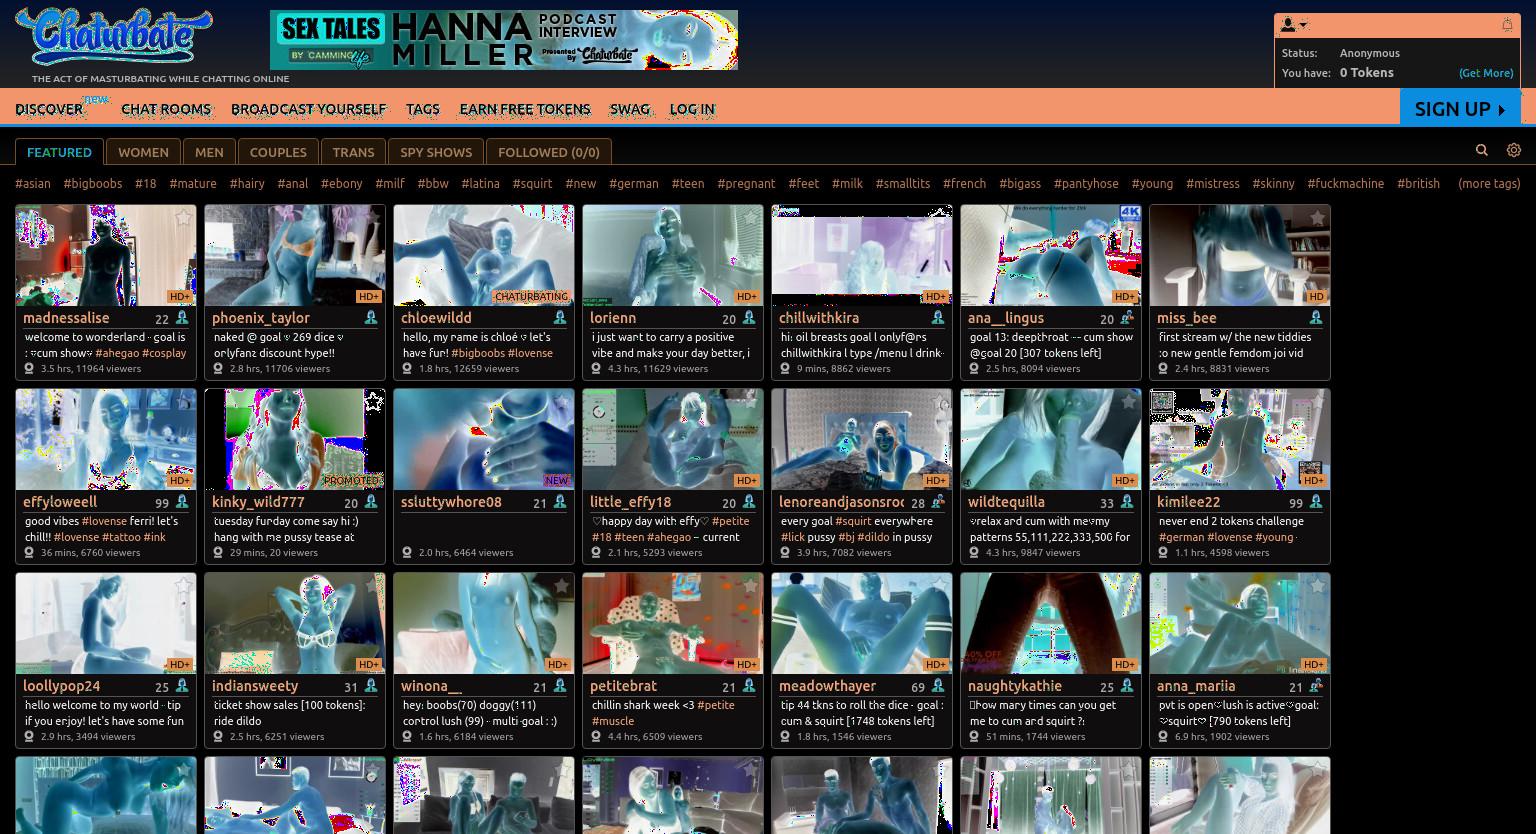Toggle the follow star on kimilee22 thumbnail
1536x834 pixels.
coord(1317,401)
